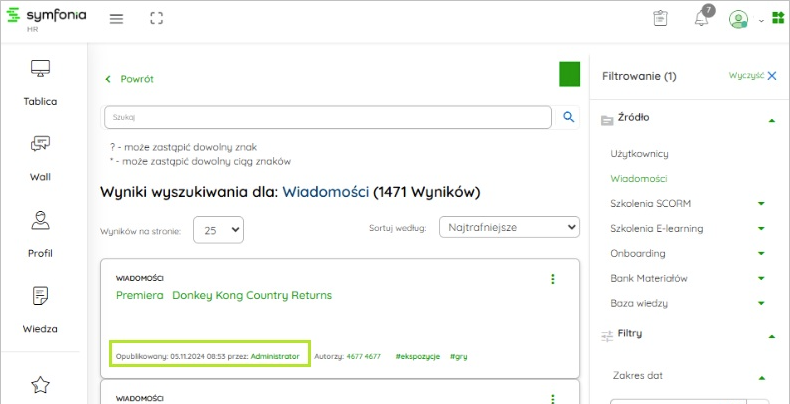790x404 pixels.
Task: Open the Sortuj według dropdown
Action: (x=507, y=228)
